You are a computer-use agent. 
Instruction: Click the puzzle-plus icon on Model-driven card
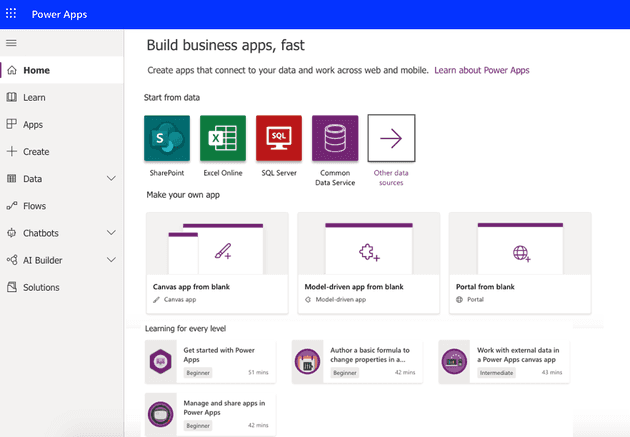[x=369, y=253]
